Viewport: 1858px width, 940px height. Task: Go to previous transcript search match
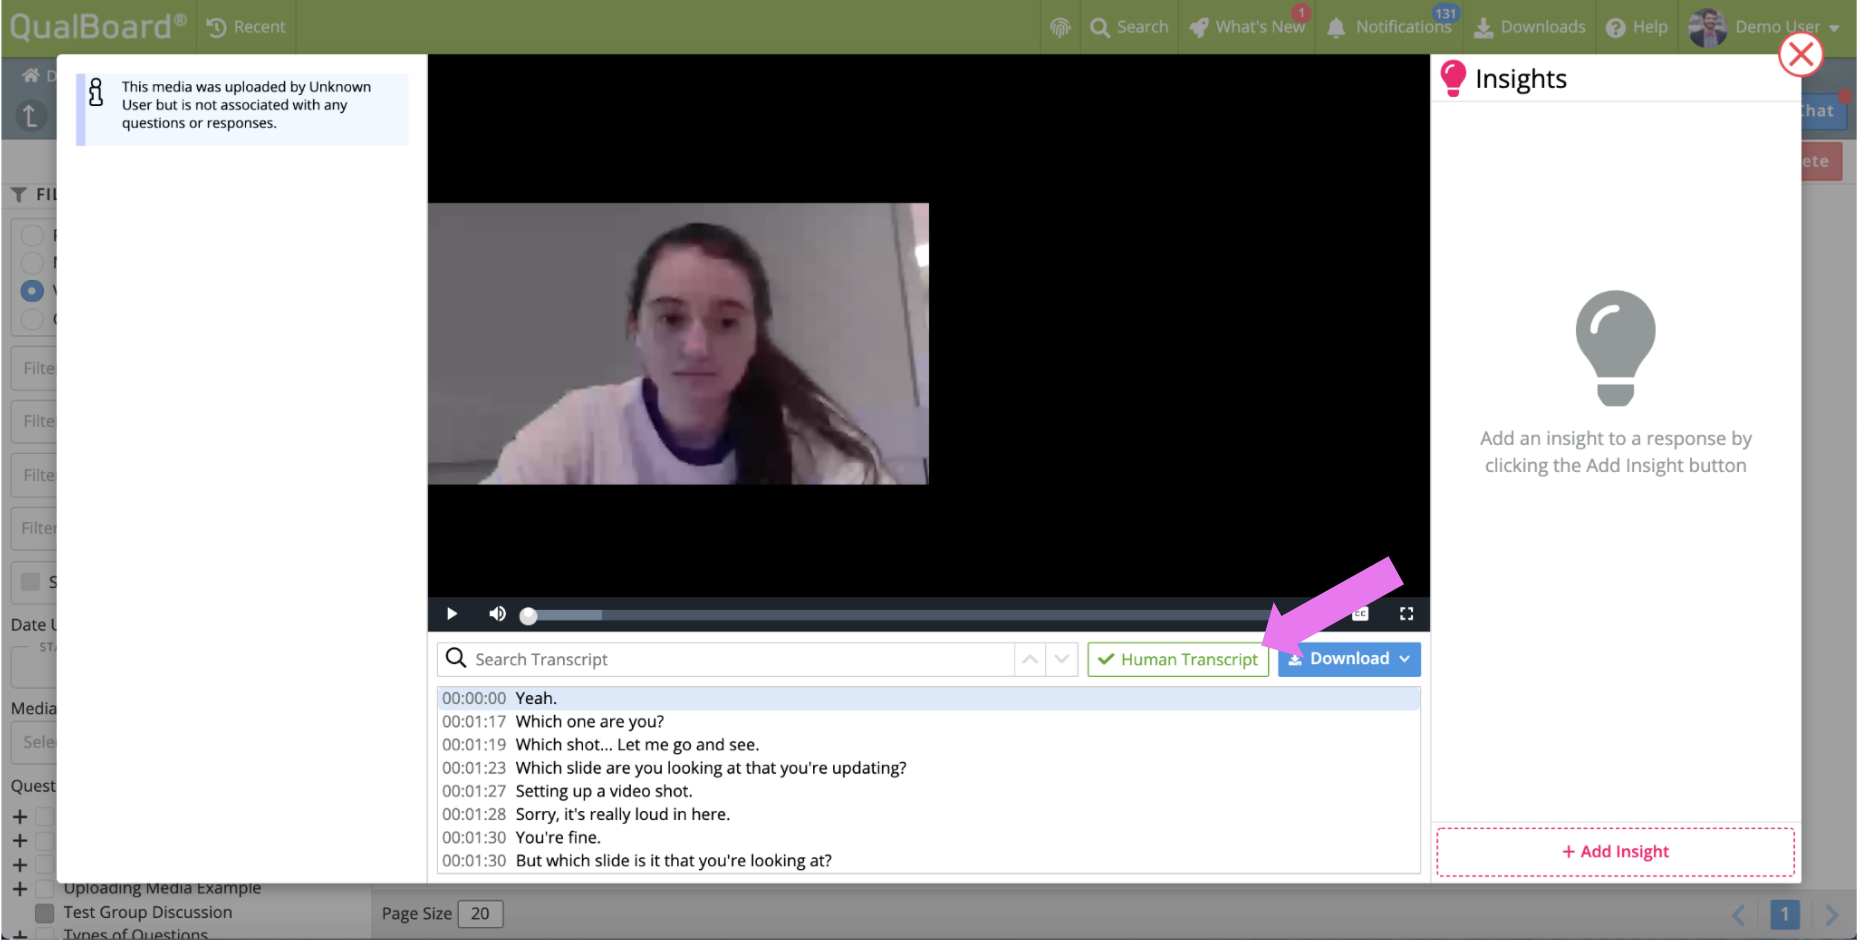[x=1030, y=660]
